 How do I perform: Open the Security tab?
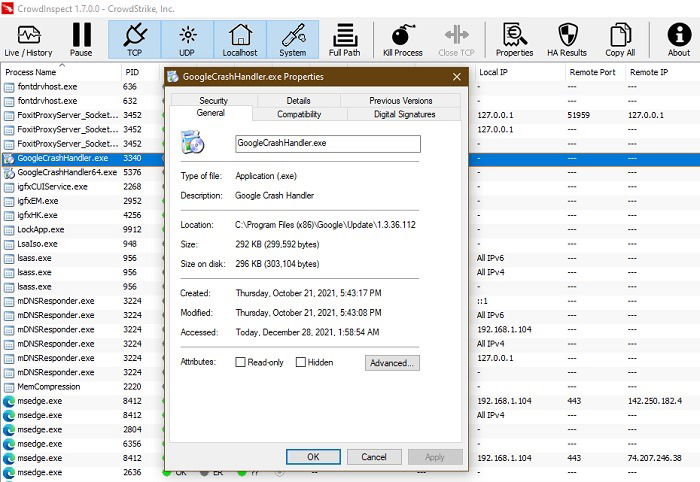click(x=213, y=100)
